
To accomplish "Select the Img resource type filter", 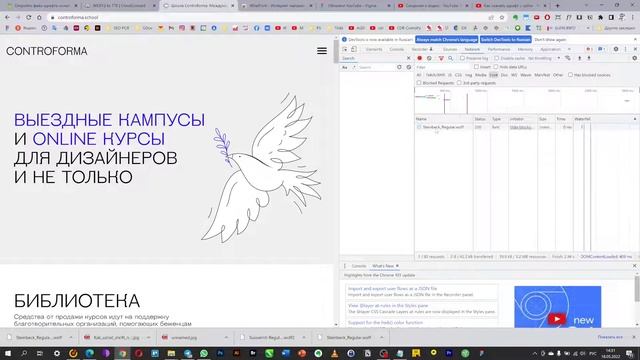I will (468, 75).
